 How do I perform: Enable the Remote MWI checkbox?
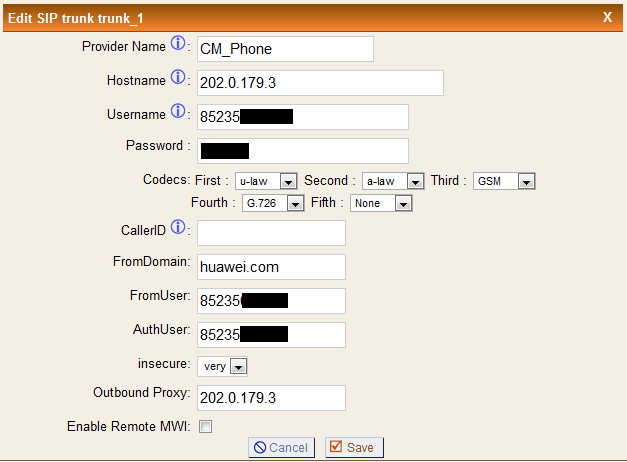tap(206, 426)
